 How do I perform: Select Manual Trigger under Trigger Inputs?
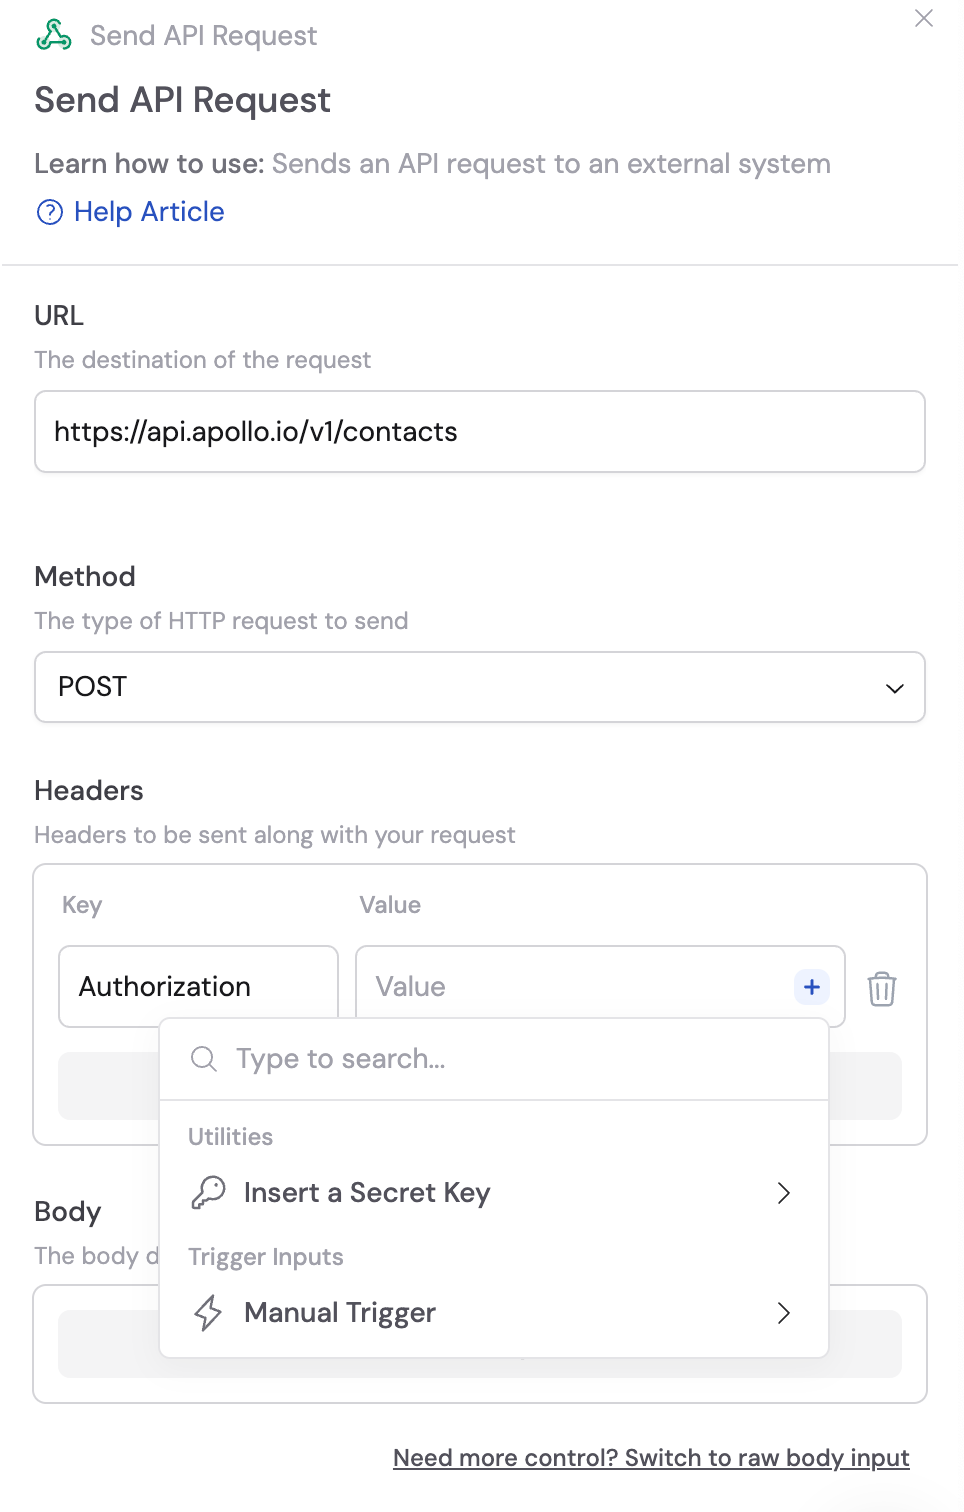tap(340, 1312)
